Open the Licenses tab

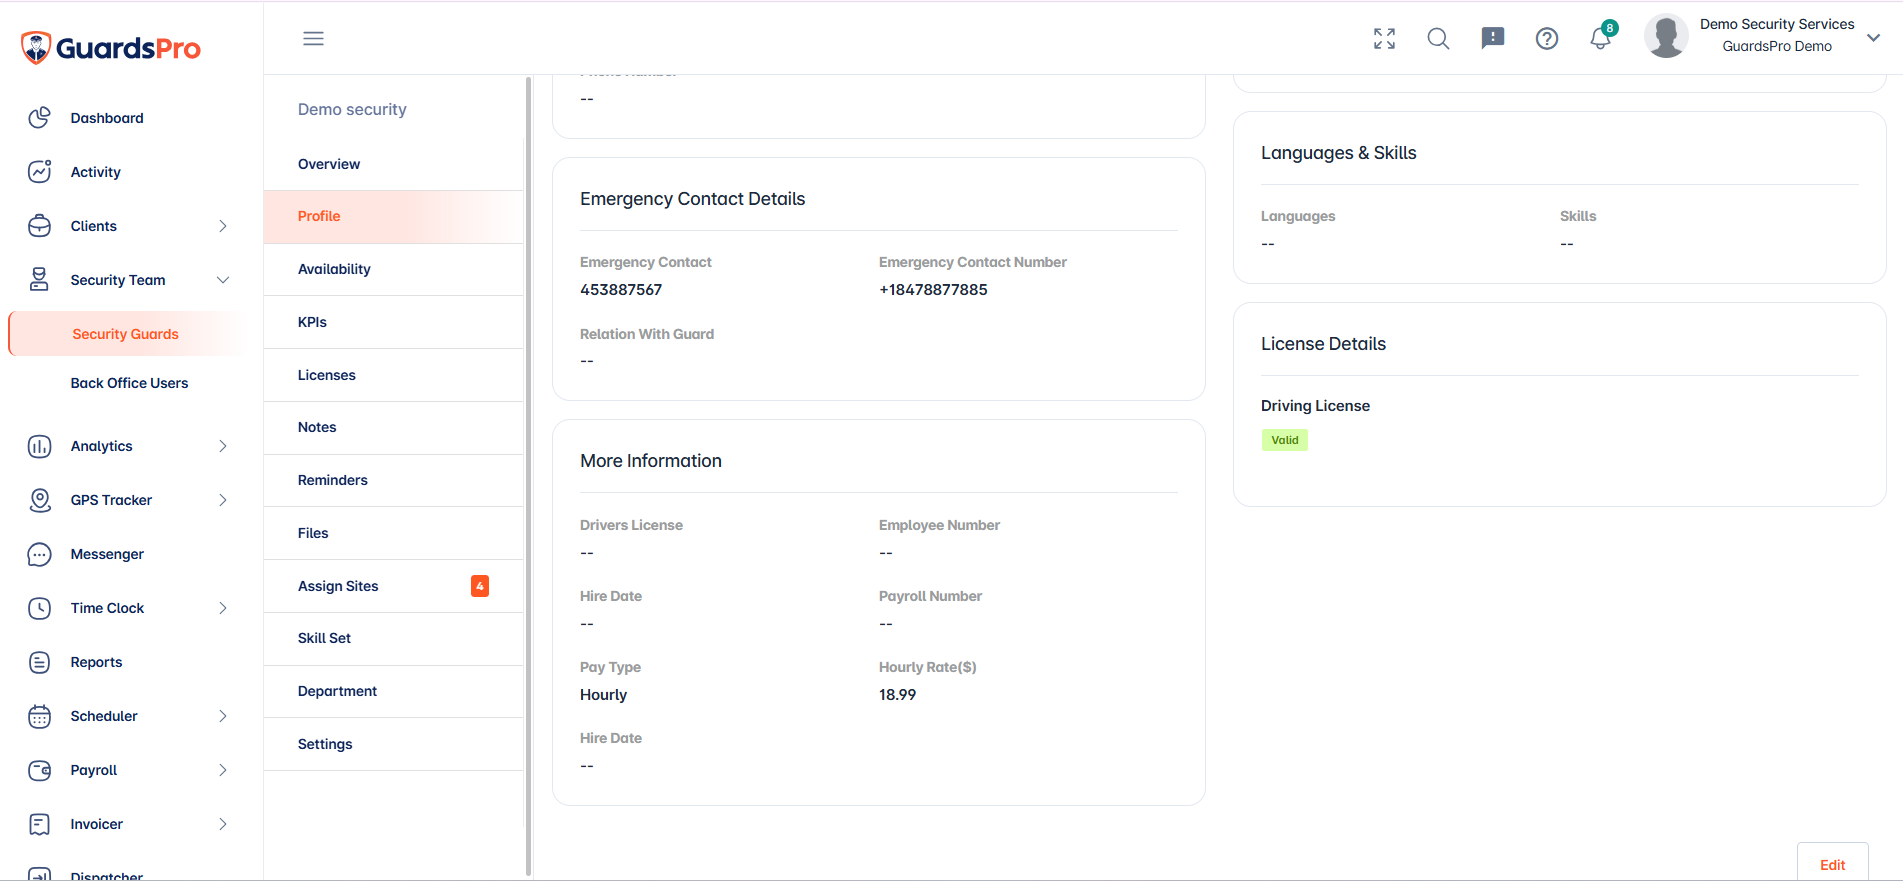pyautogui.click(x=393, y=375)
